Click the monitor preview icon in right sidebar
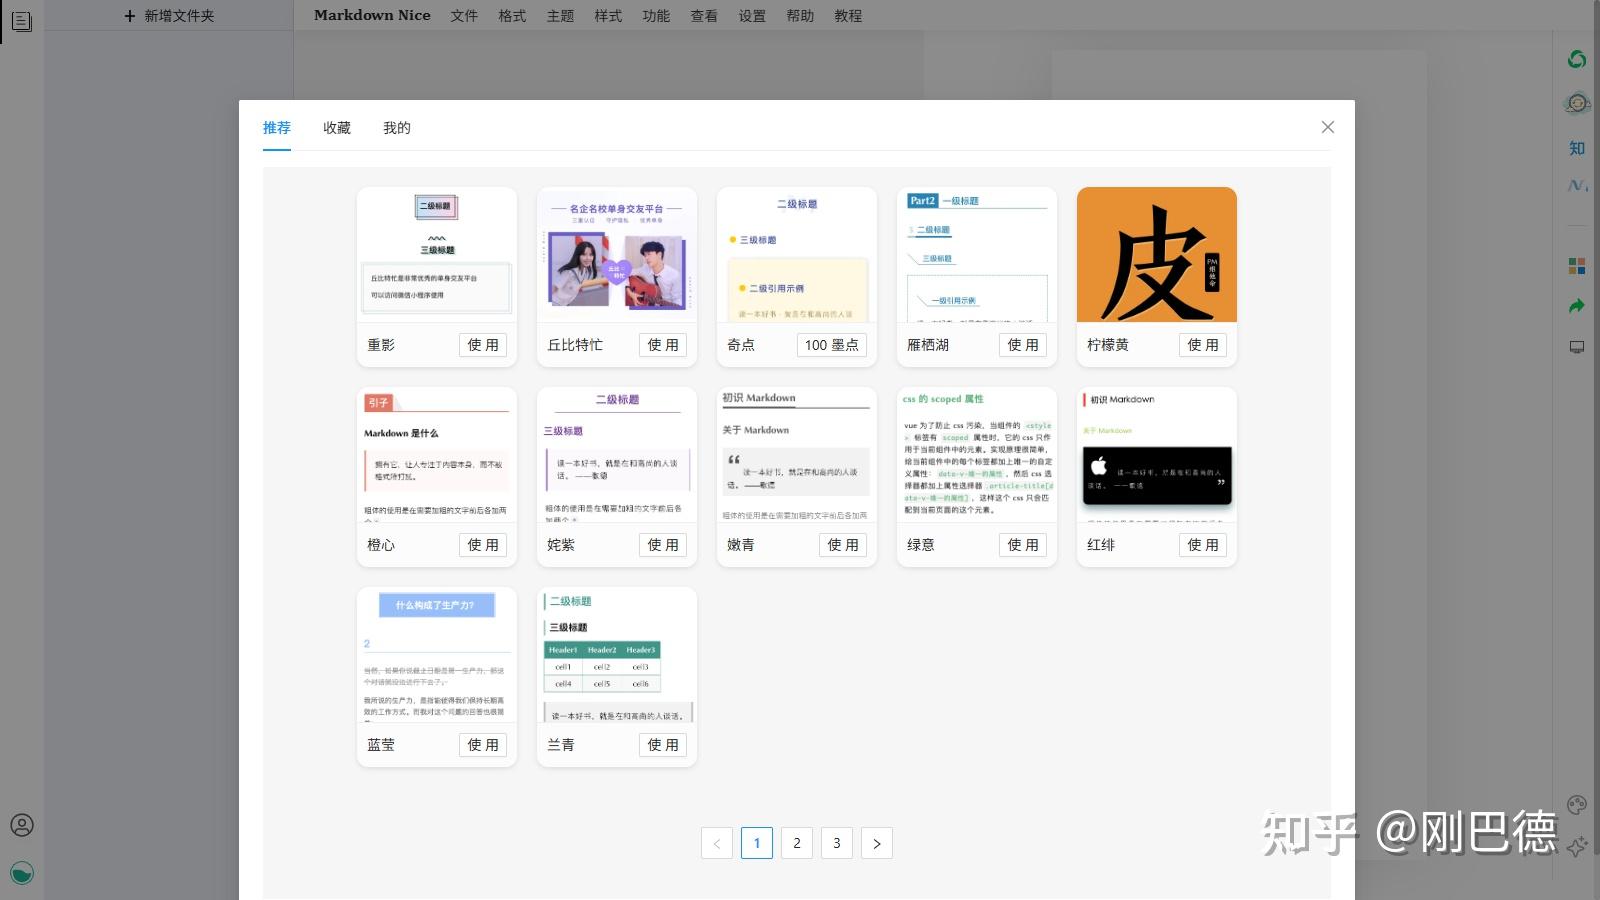This screenshot has height=900, width=1600. (x=1577, y=347)
